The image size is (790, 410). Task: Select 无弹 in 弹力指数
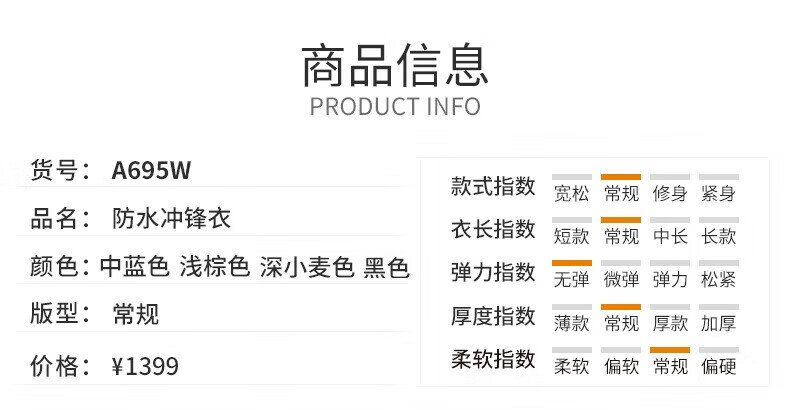[571, 280]
